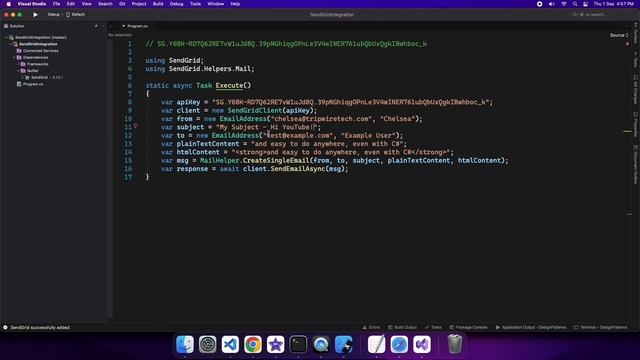Open System Preferences from the Dock
Image resolution: width=640 pixels, height=360 pixels.
point(208,344)
